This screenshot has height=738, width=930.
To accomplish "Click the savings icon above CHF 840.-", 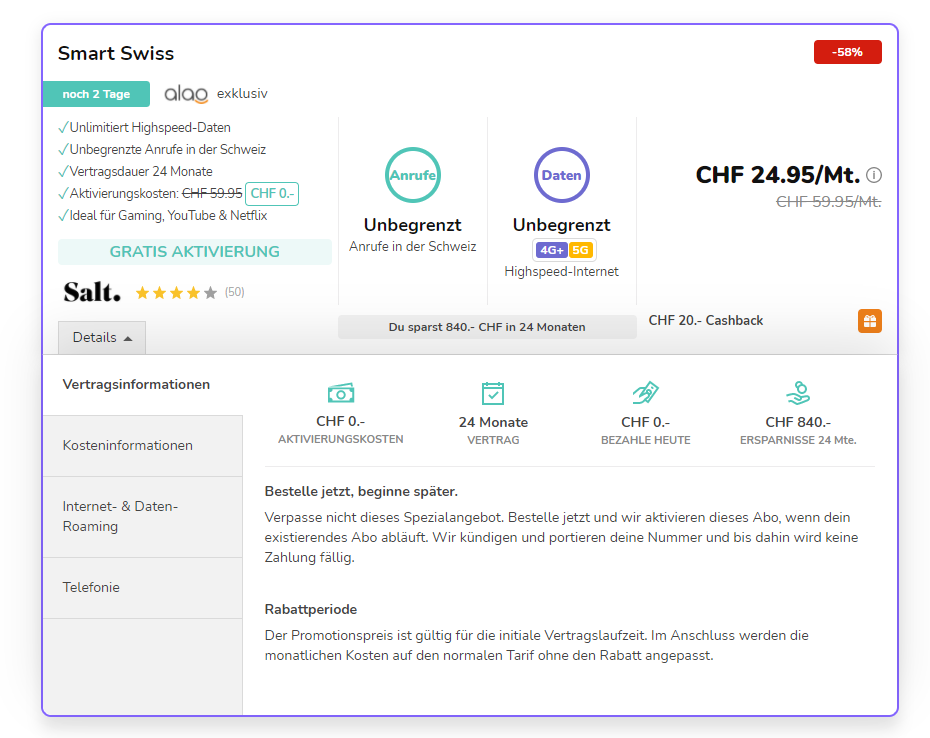I will pyautogui.click(x=797, y=392).
